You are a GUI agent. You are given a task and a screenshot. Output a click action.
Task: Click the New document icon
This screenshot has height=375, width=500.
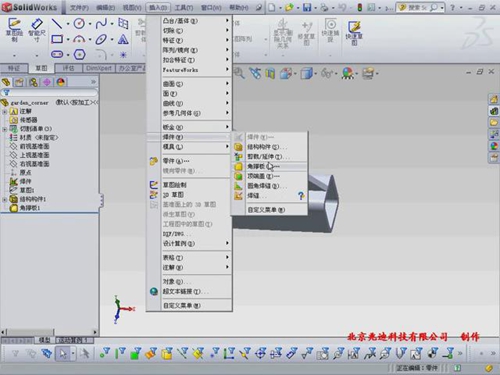coord(272,7)
